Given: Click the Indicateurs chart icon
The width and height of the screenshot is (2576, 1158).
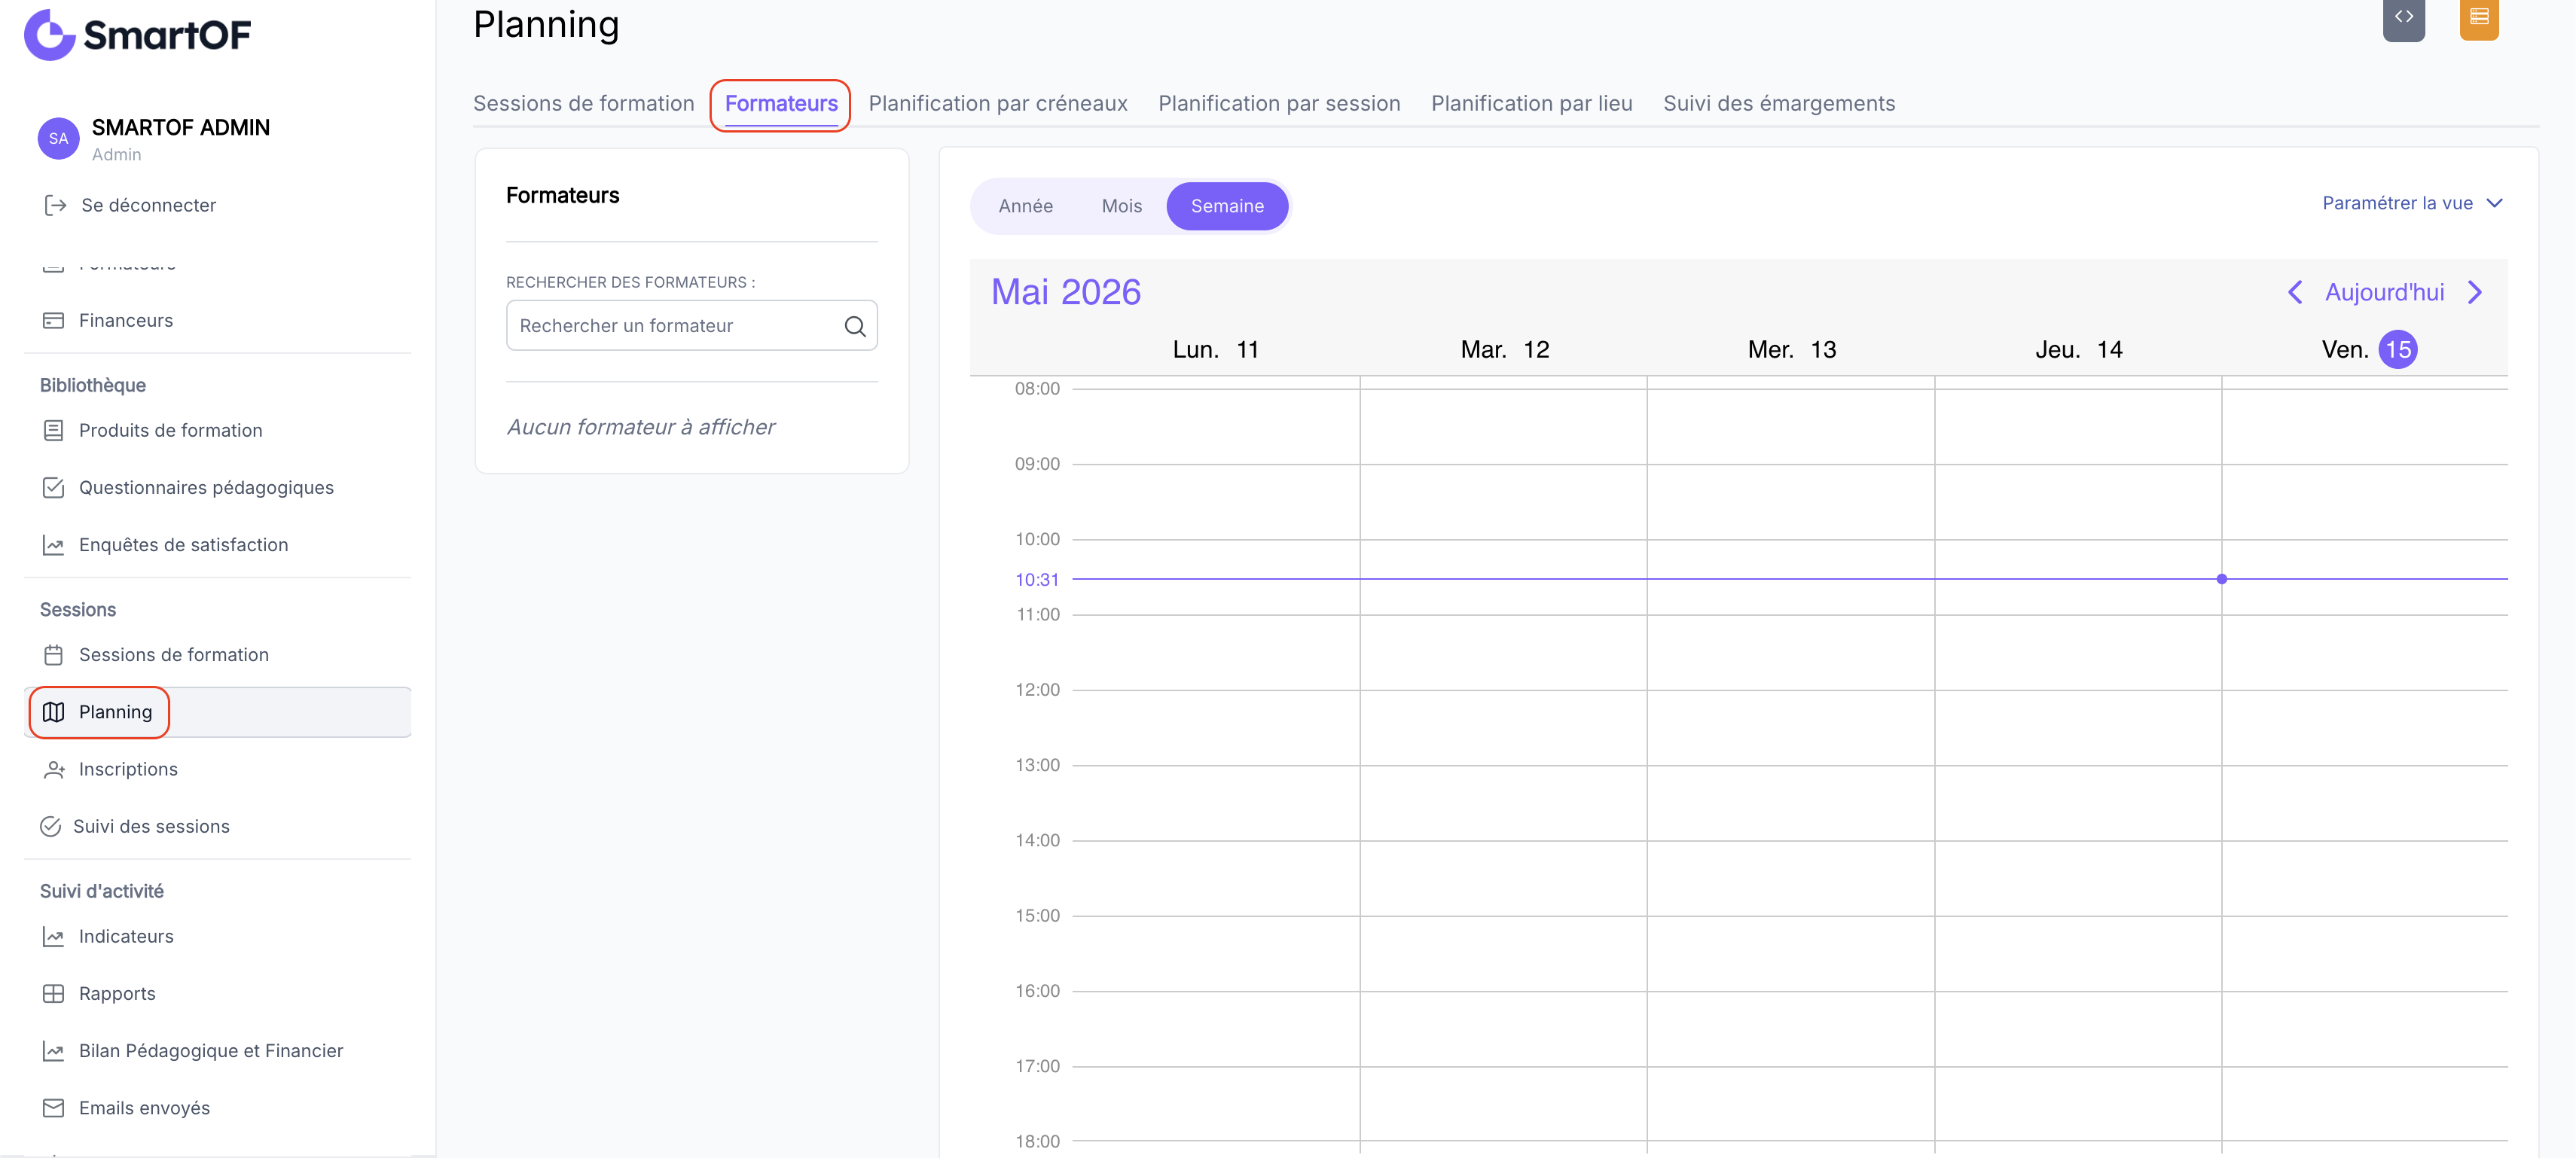Looking at the screenshot, I should point(53,936).
